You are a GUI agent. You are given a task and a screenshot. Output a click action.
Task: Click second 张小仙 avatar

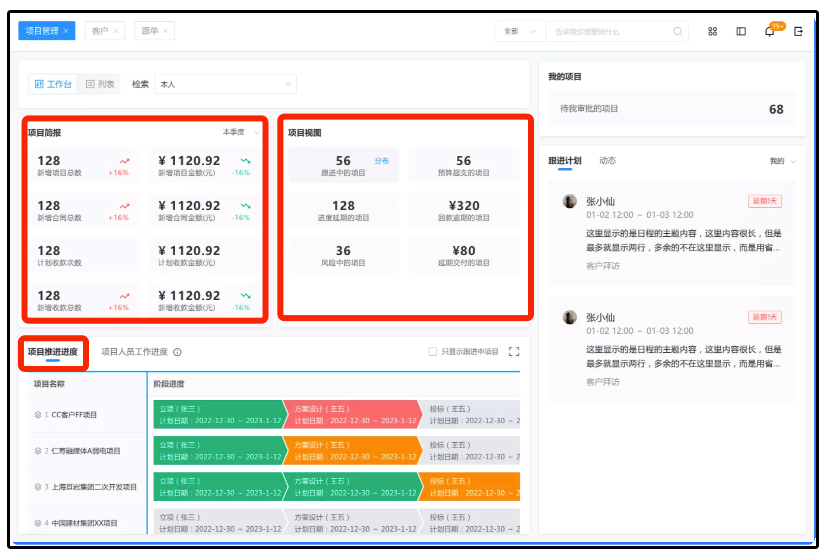tap(570, 317)
